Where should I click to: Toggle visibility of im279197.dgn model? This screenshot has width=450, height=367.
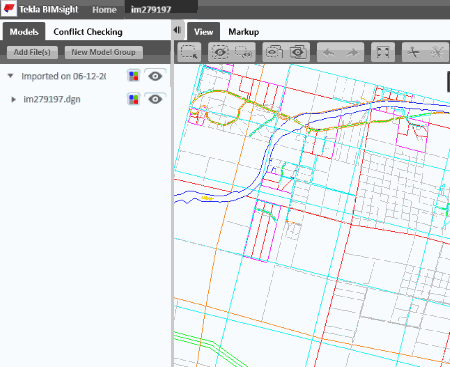click(x=155, y=99)
